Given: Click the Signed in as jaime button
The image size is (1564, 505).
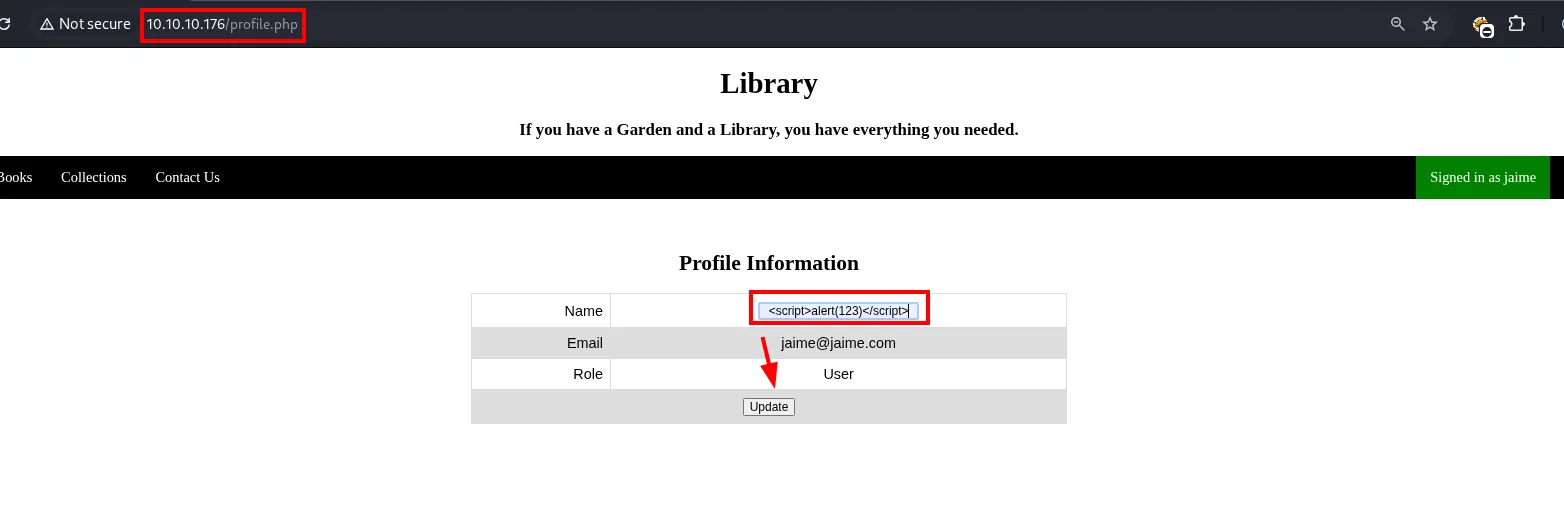Looking at the screenshot, I should [1482, 177].
